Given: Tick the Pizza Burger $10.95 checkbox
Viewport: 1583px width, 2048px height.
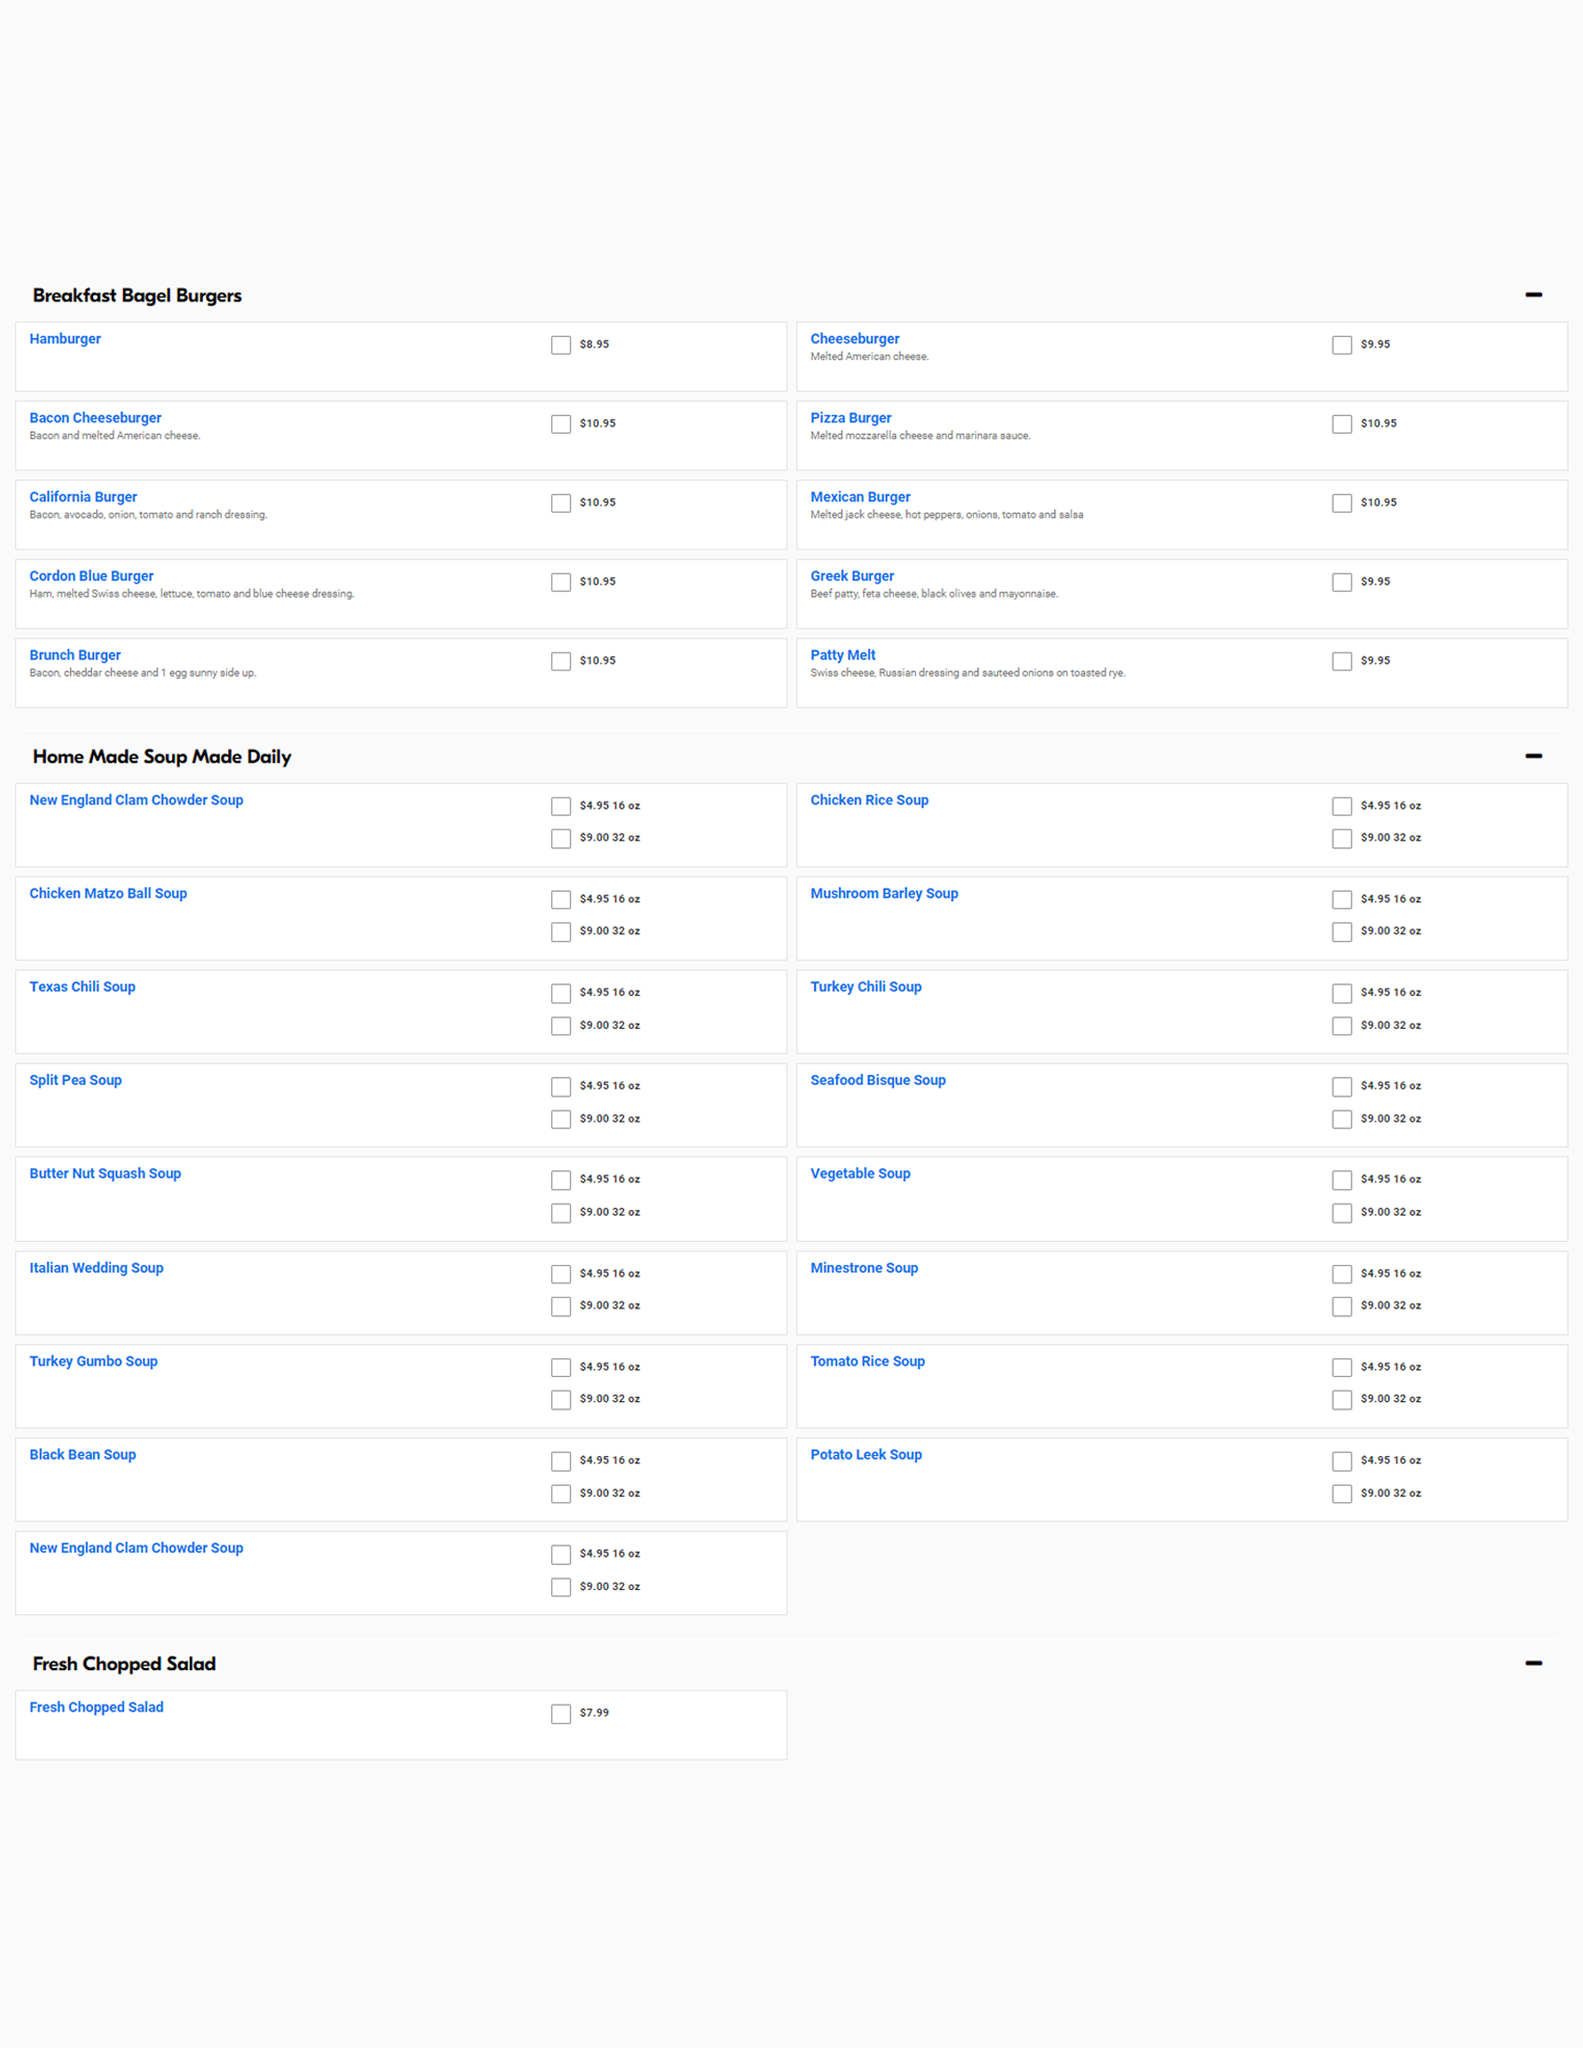Looking at the screenshot, I should [x=1341, y=424].
